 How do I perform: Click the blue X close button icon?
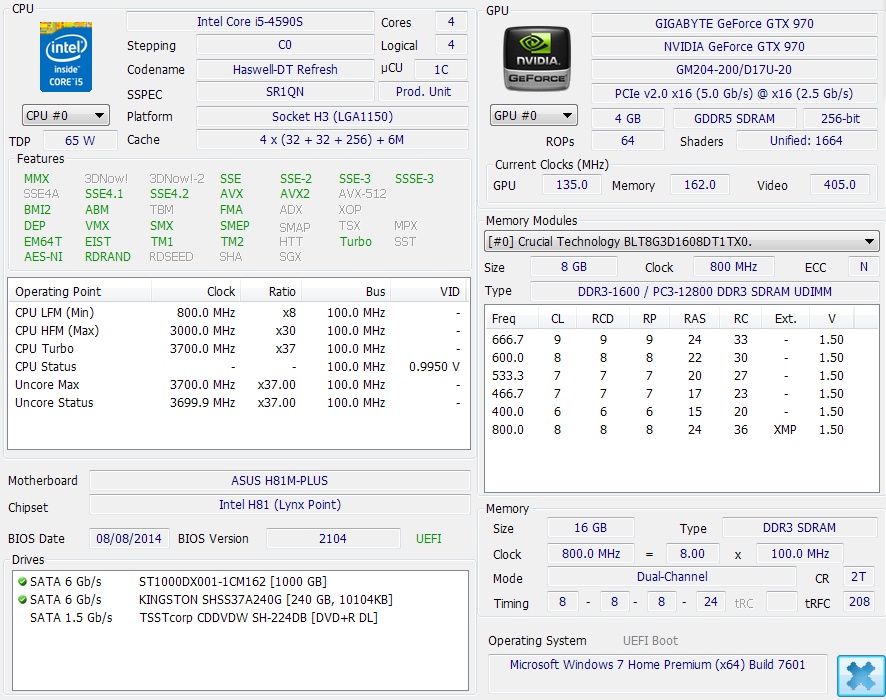point(861,676)
